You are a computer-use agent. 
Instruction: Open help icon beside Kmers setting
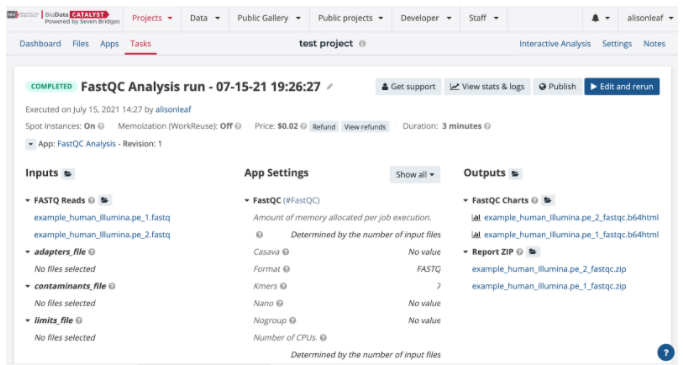(283, 286)
